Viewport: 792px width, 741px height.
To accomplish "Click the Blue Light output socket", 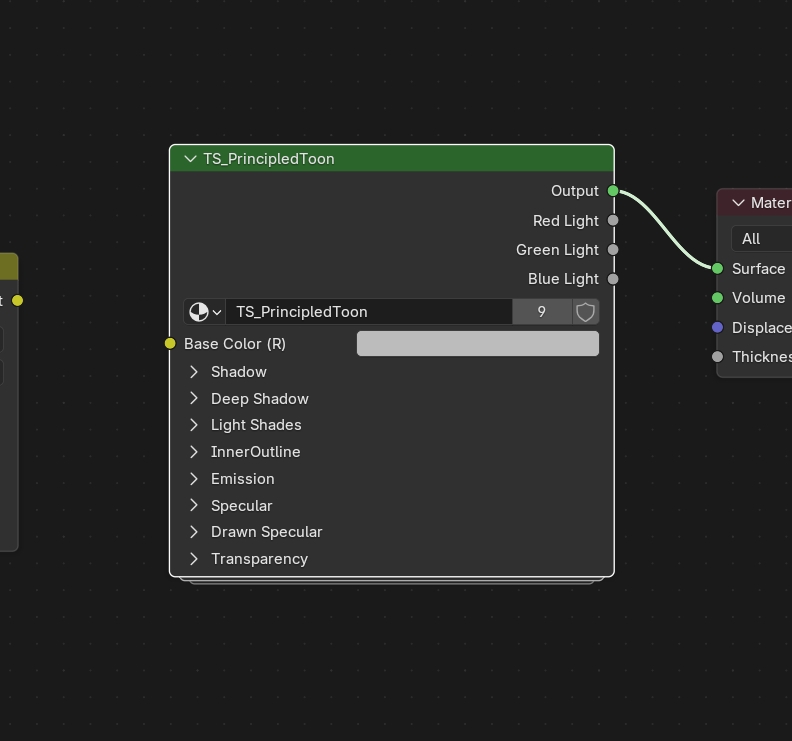I will tap(613, 279).
